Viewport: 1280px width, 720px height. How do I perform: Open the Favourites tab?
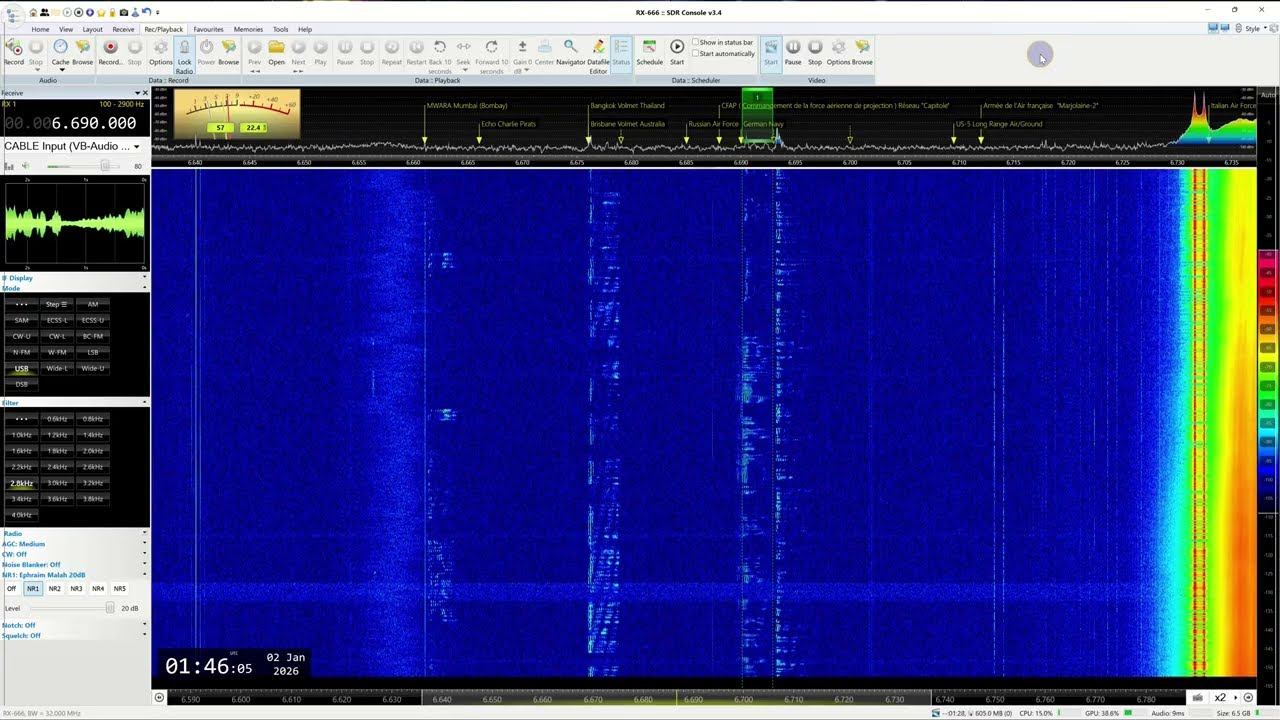tap(208, 29)
